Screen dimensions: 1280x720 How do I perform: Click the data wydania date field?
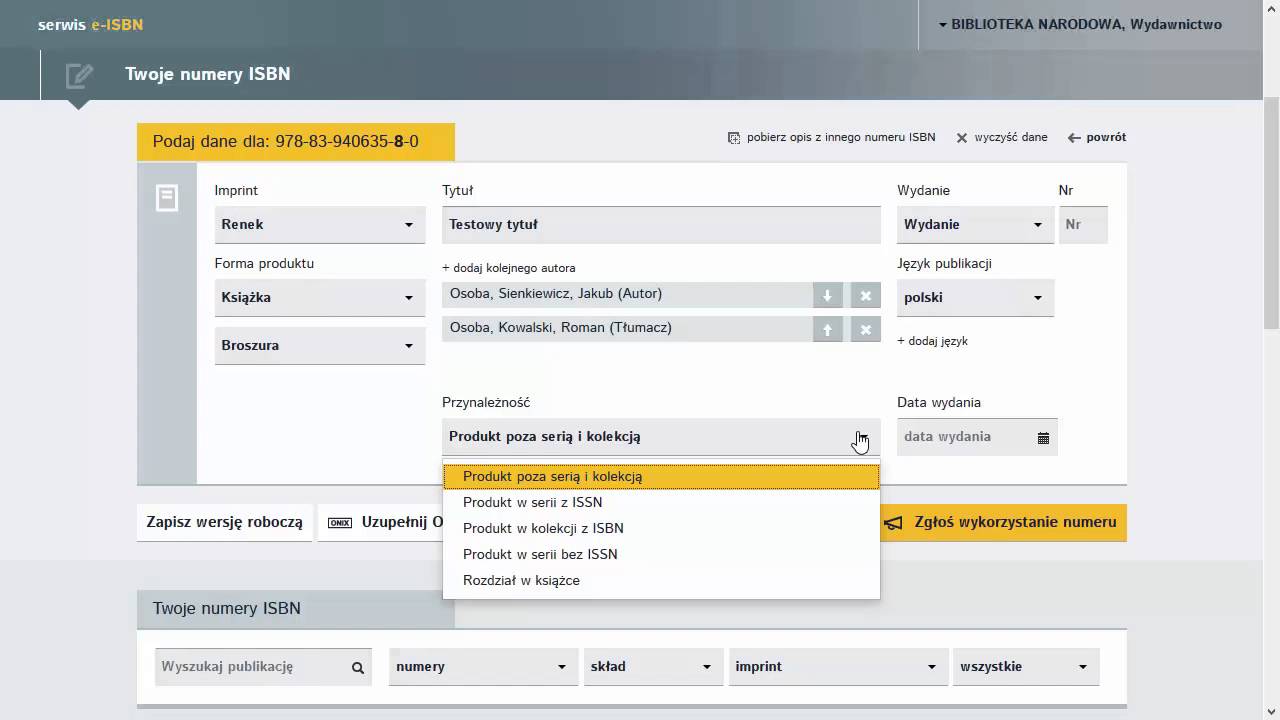977,437
